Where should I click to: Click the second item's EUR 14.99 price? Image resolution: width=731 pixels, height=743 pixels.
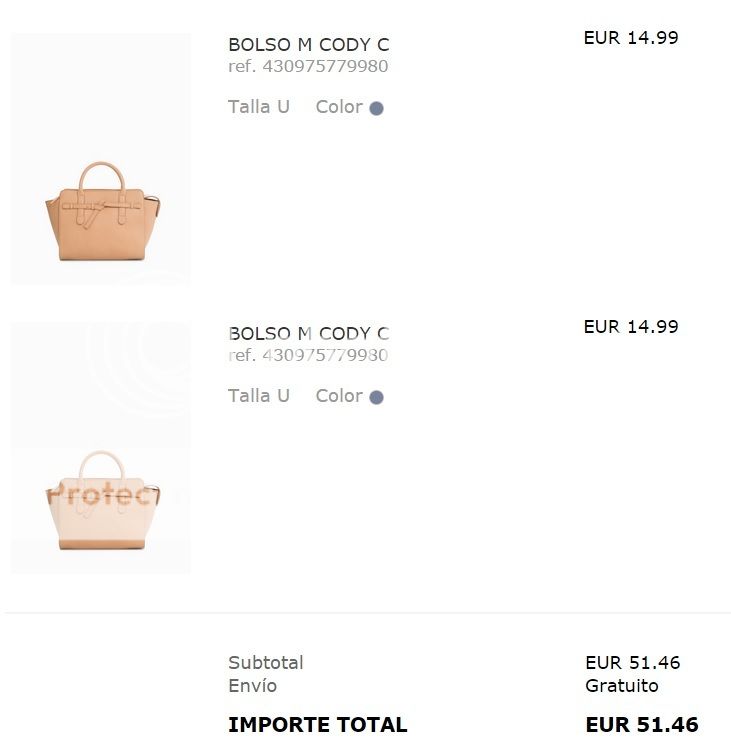coord(631,327)
